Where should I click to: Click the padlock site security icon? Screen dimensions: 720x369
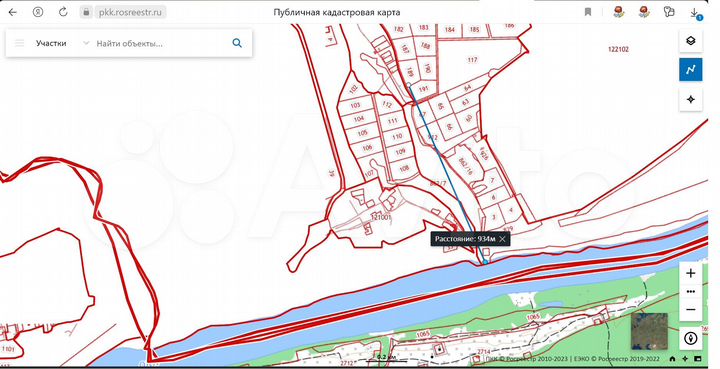point(86,12)
